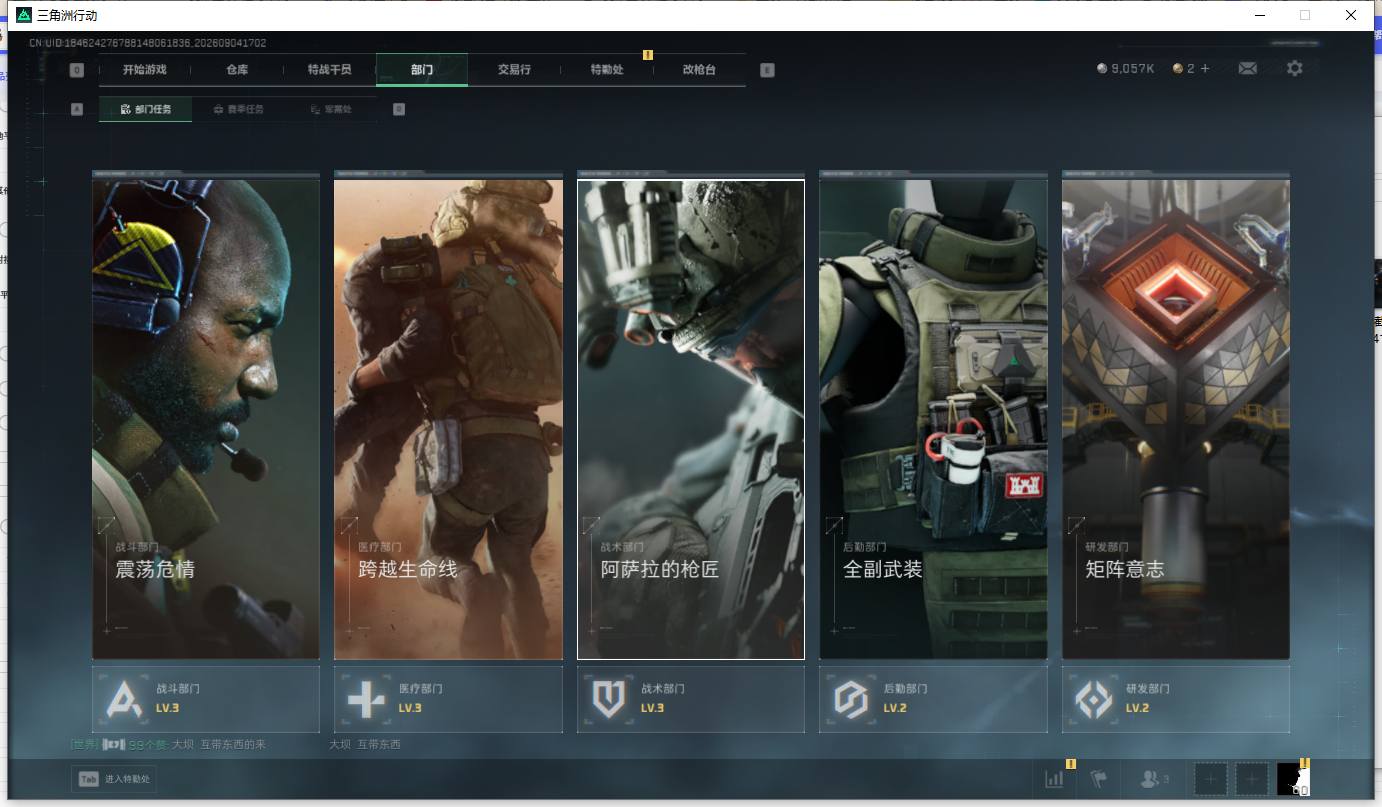Click the A key hint icon

[77, 109]
